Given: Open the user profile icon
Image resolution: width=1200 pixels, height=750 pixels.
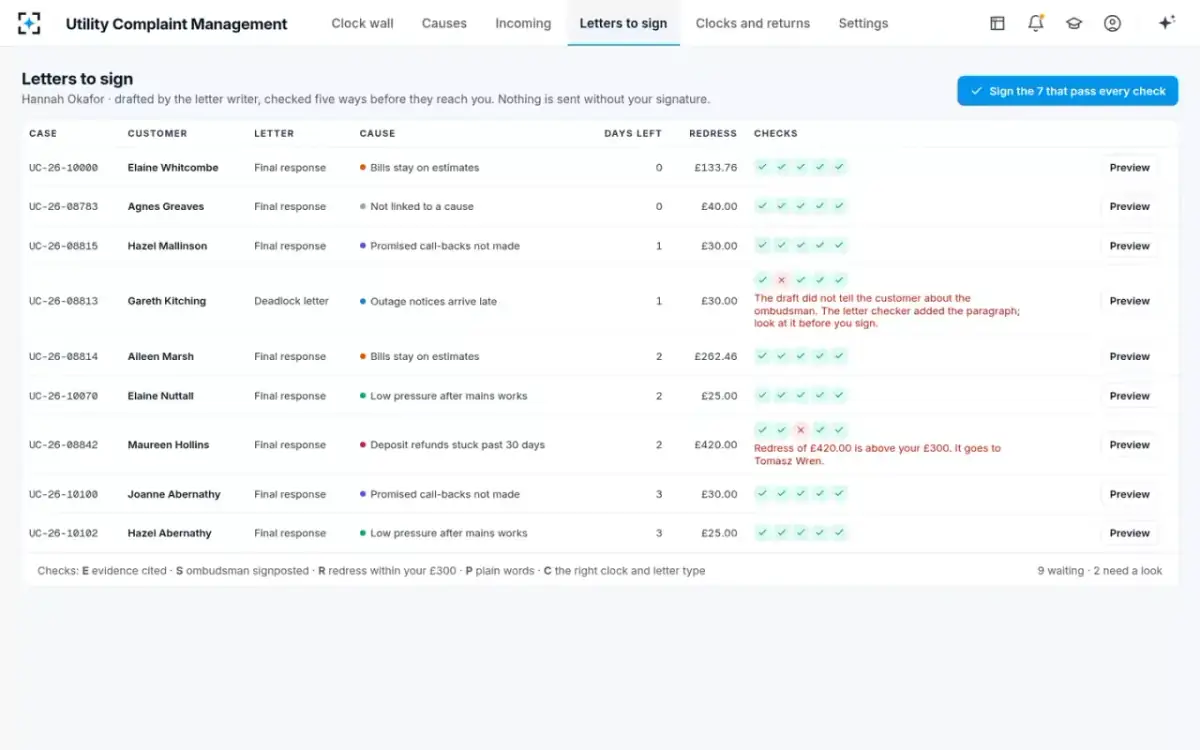Looking at the screenshot, I should [1112, 23].
